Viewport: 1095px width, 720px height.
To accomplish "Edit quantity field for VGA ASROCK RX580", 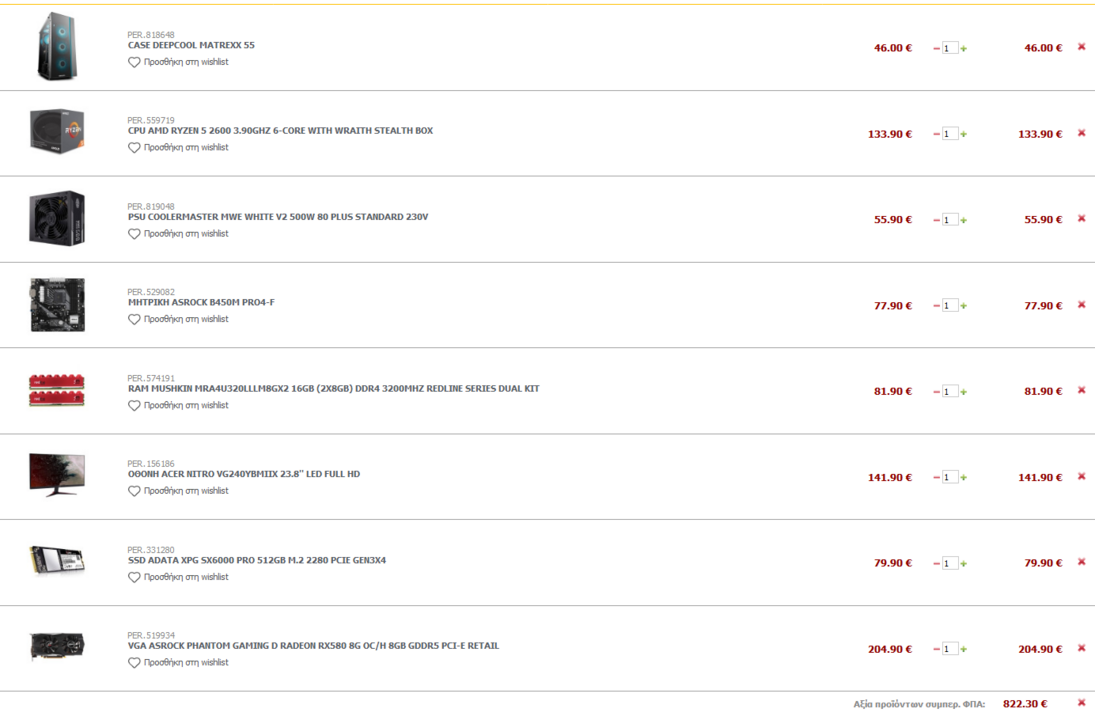I will coord(950,649).
